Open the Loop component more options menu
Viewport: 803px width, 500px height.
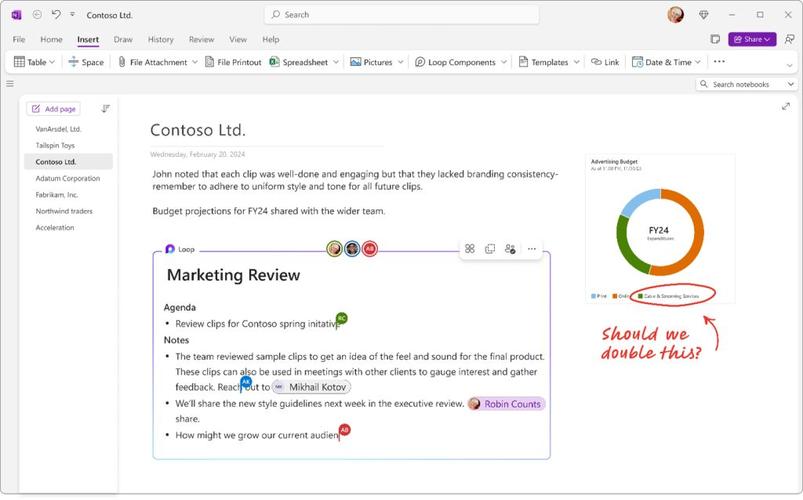pyautogui.click(x=532, y=249)
